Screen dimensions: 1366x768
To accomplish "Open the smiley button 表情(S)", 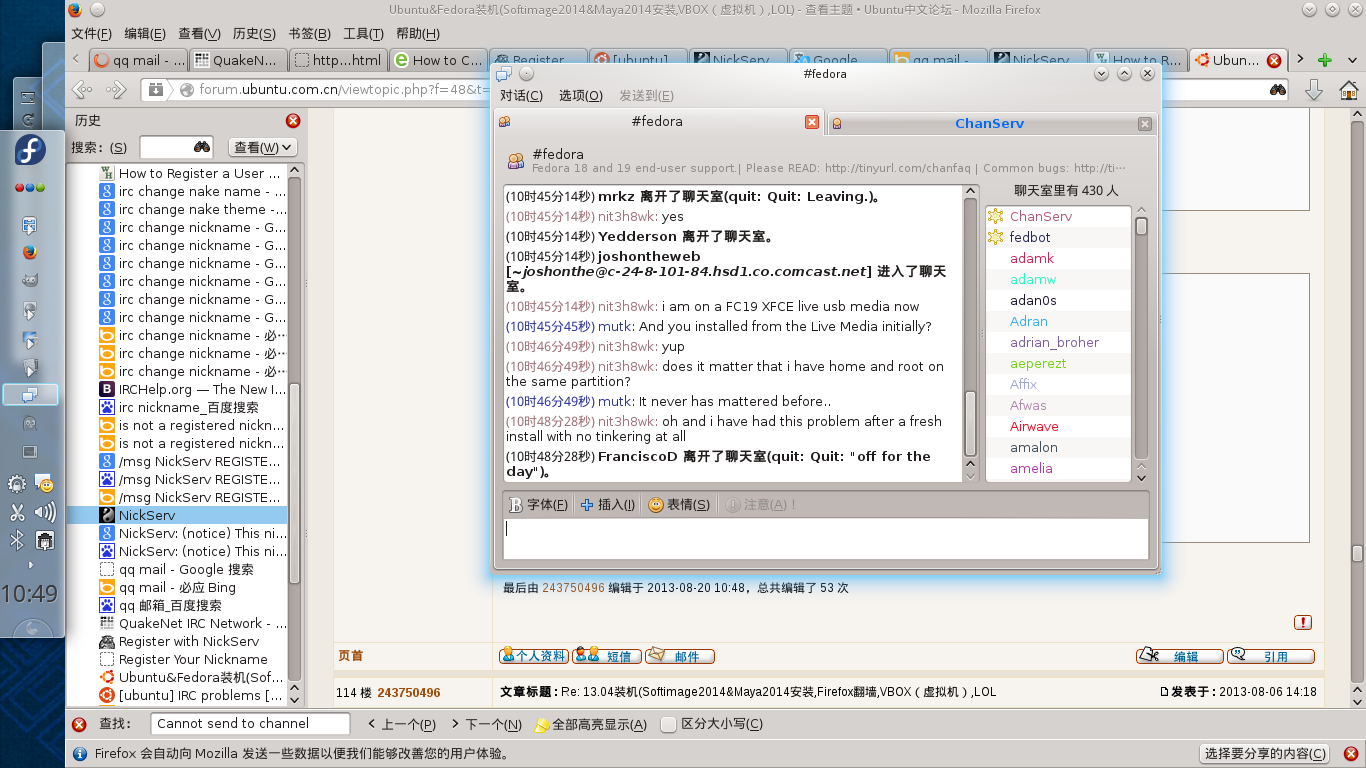I will tap(679, 505).
